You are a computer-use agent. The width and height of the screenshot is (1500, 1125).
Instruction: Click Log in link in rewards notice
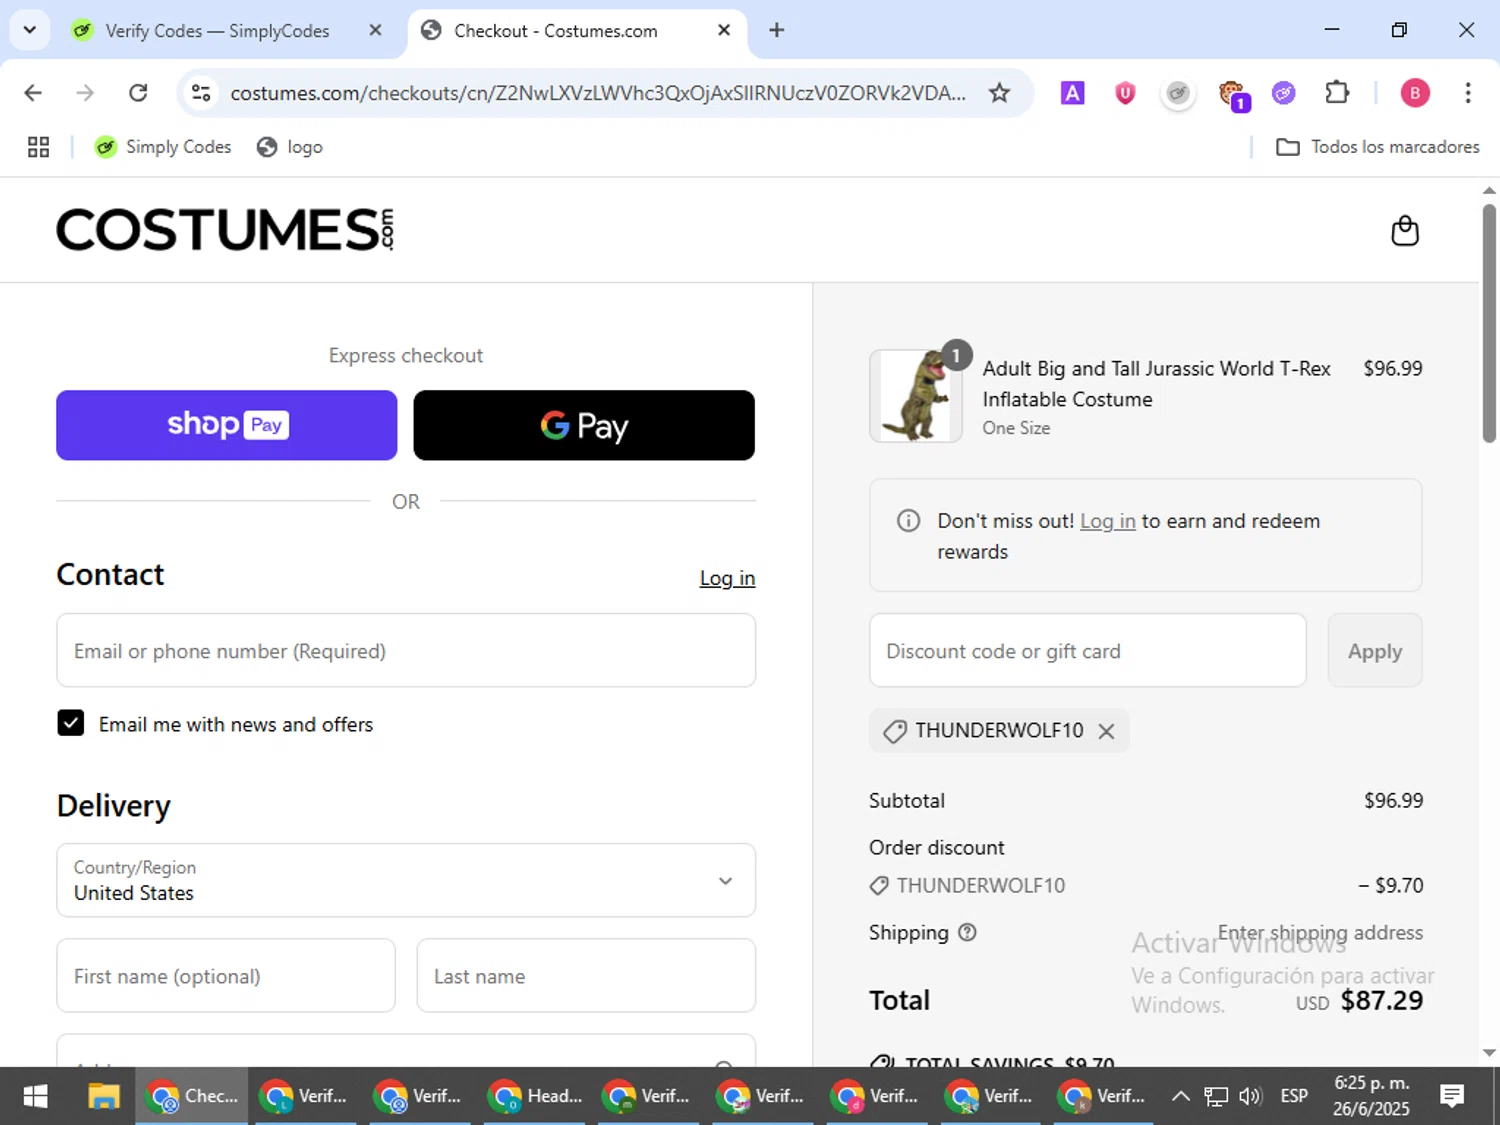tap(1108, 521)
